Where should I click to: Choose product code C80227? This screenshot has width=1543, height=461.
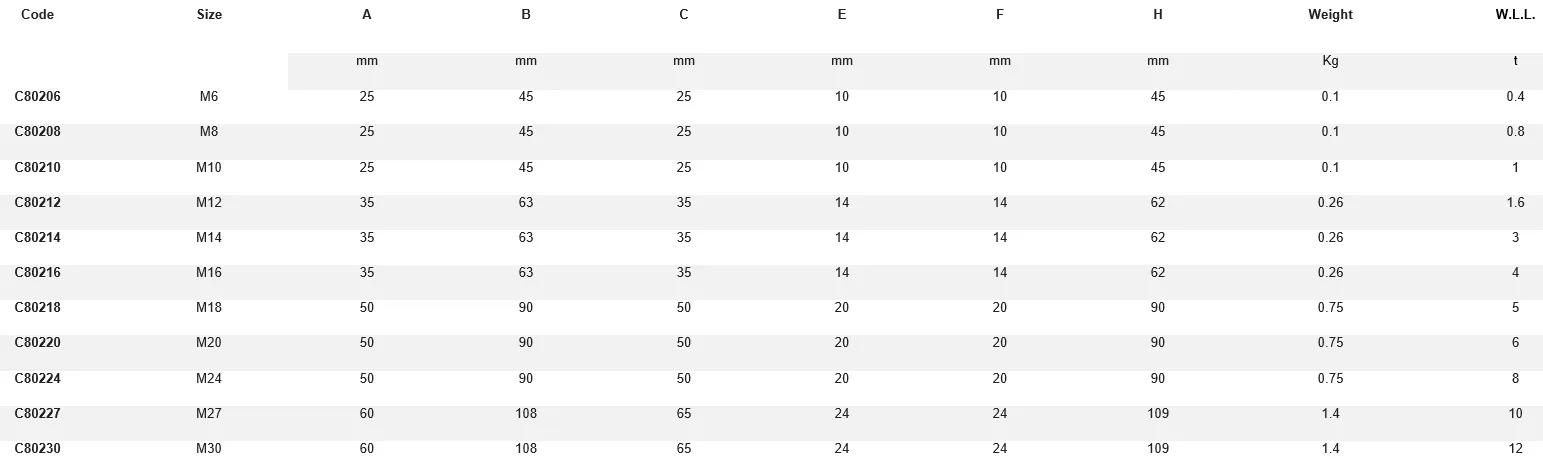[37, 414]
